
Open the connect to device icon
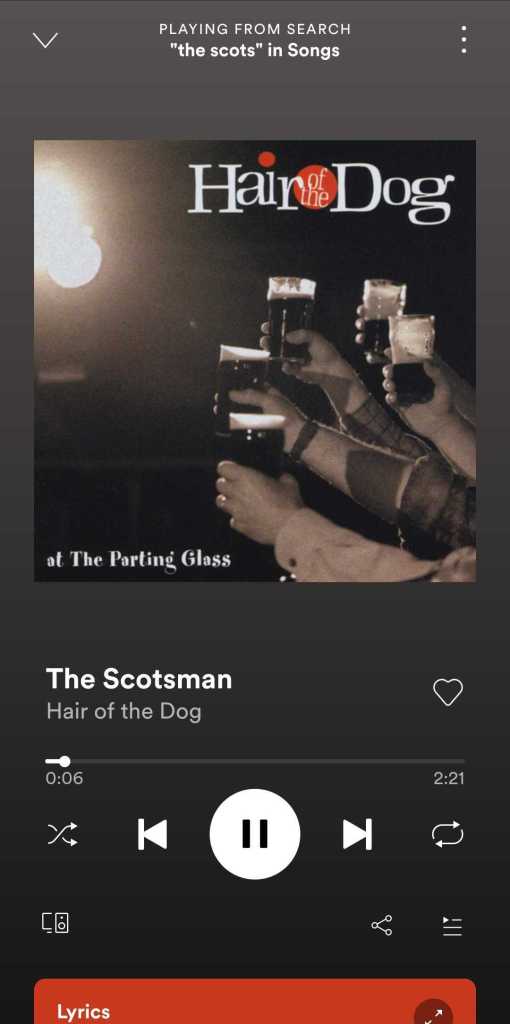coord(56,923)
